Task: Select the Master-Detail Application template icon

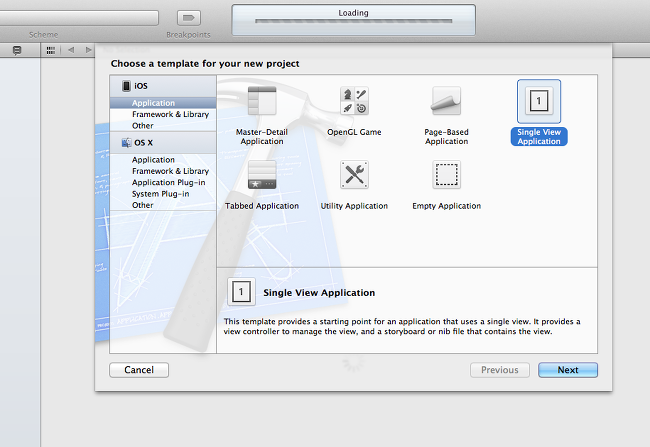Action: tap(262, 101)
